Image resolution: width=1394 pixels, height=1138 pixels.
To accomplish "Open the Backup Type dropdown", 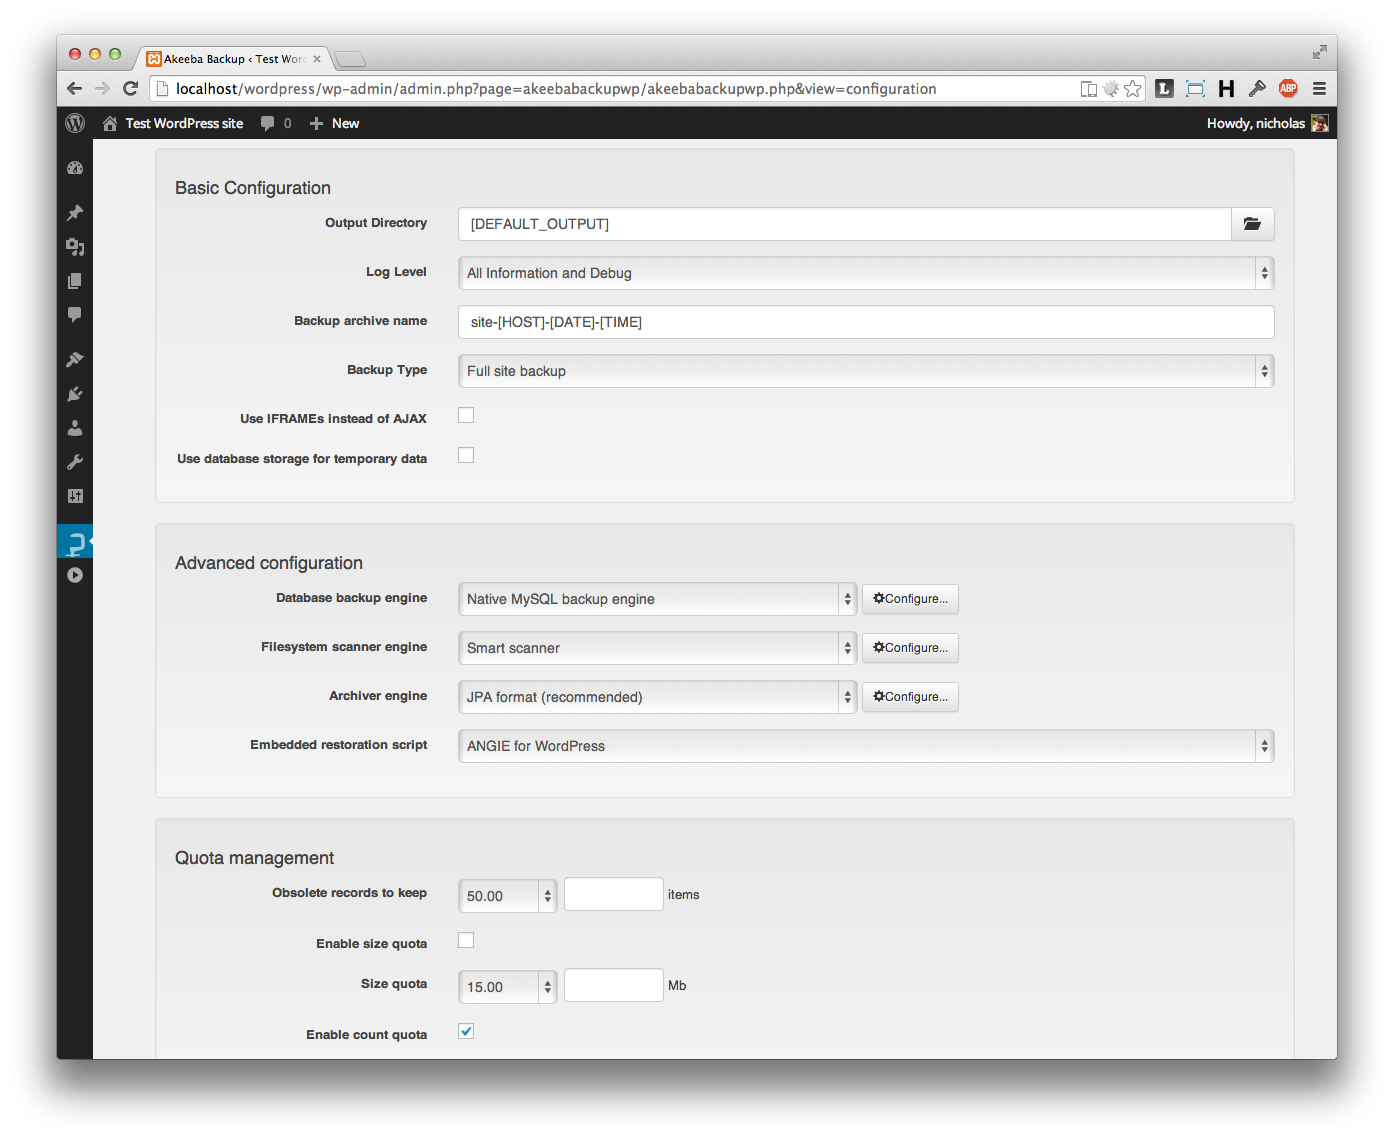I will point(866,371).
